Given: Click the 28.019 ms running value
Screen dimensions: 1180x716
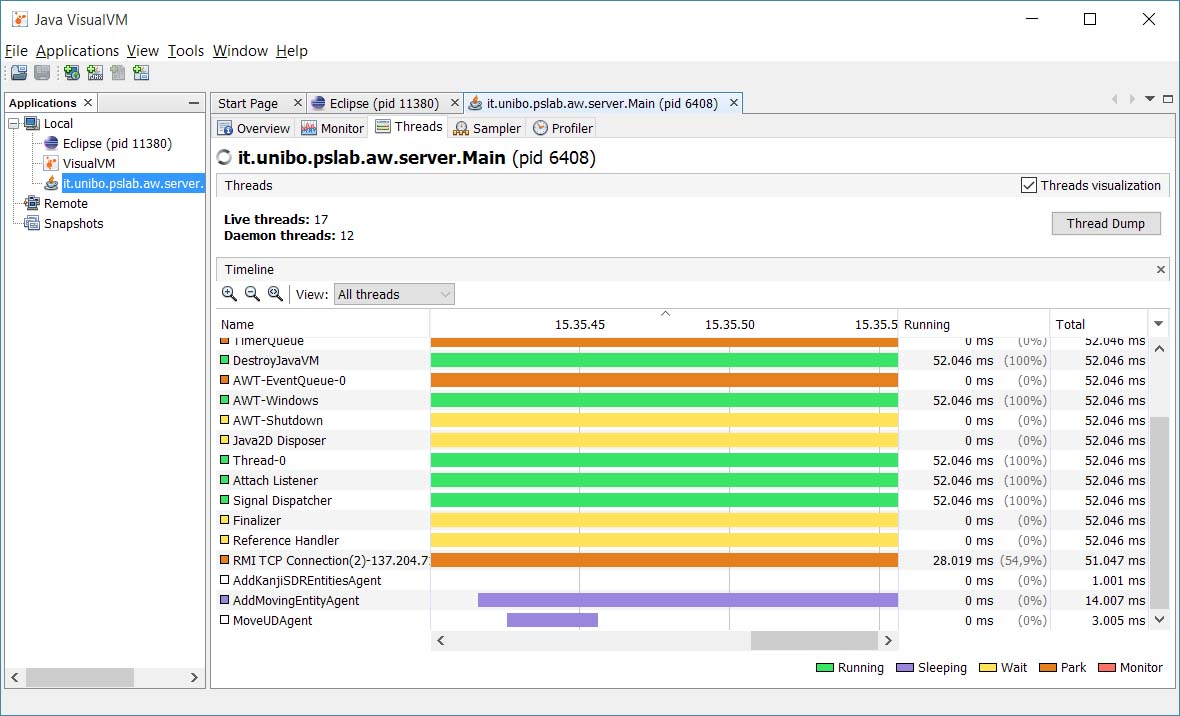Looking at the screenshot, I should click(963, 560).
